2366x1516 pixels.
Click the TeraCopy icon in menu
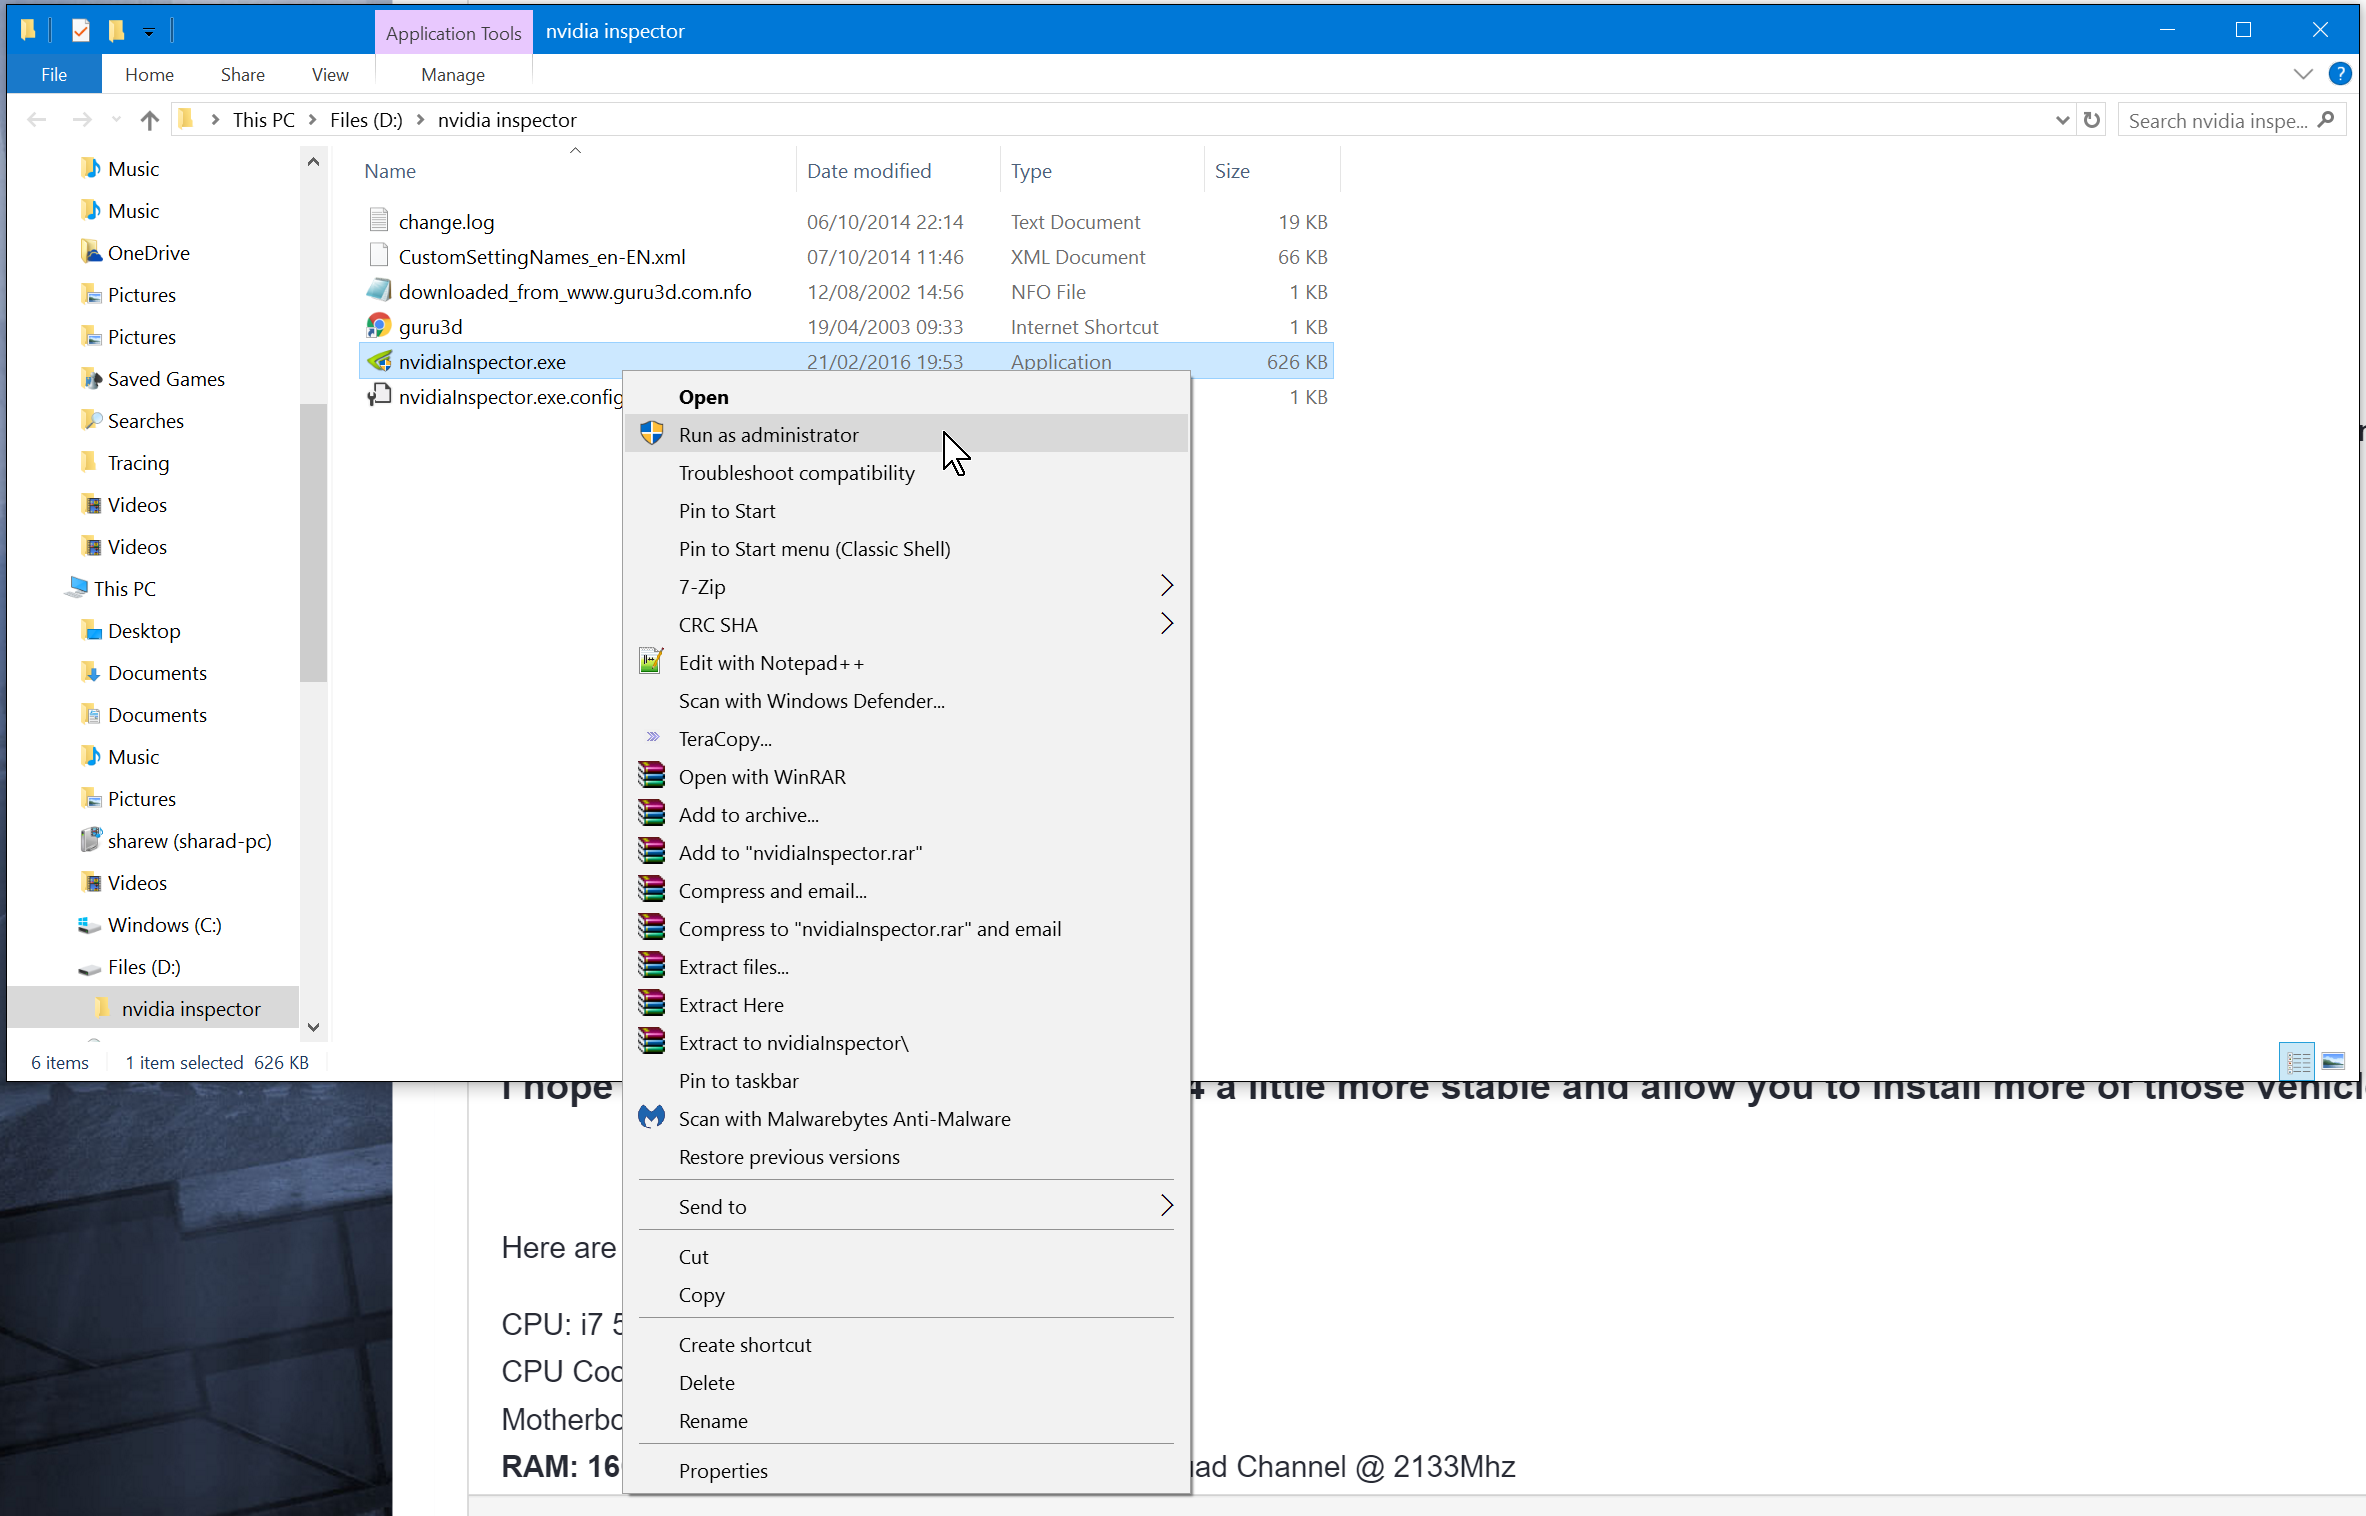coord(652,738)
